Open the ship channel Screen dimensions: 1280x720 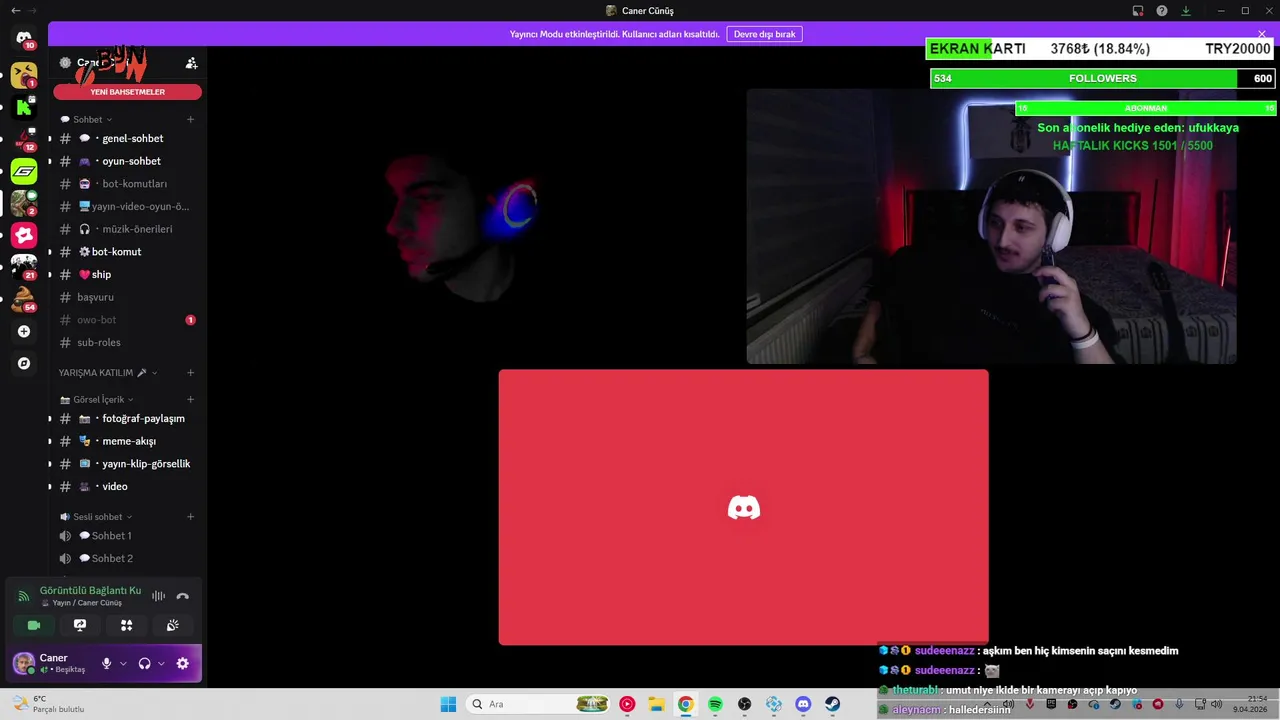128,274
